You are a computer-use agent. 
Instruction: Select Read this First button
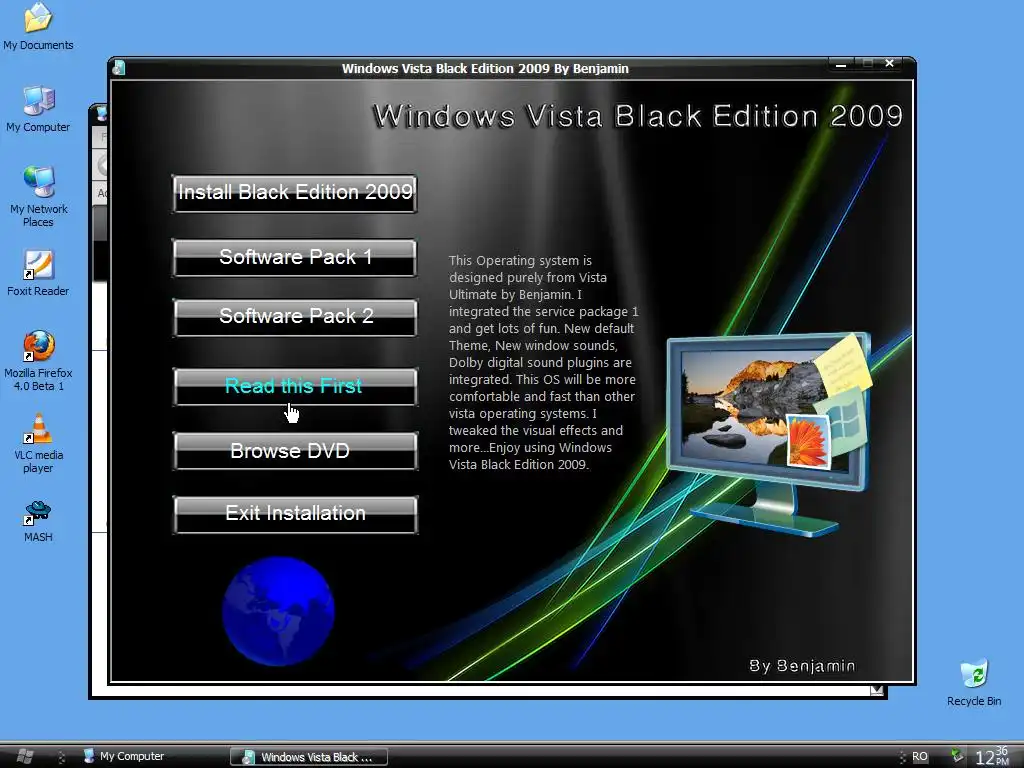pyautogui.click(x=295, y=387)
